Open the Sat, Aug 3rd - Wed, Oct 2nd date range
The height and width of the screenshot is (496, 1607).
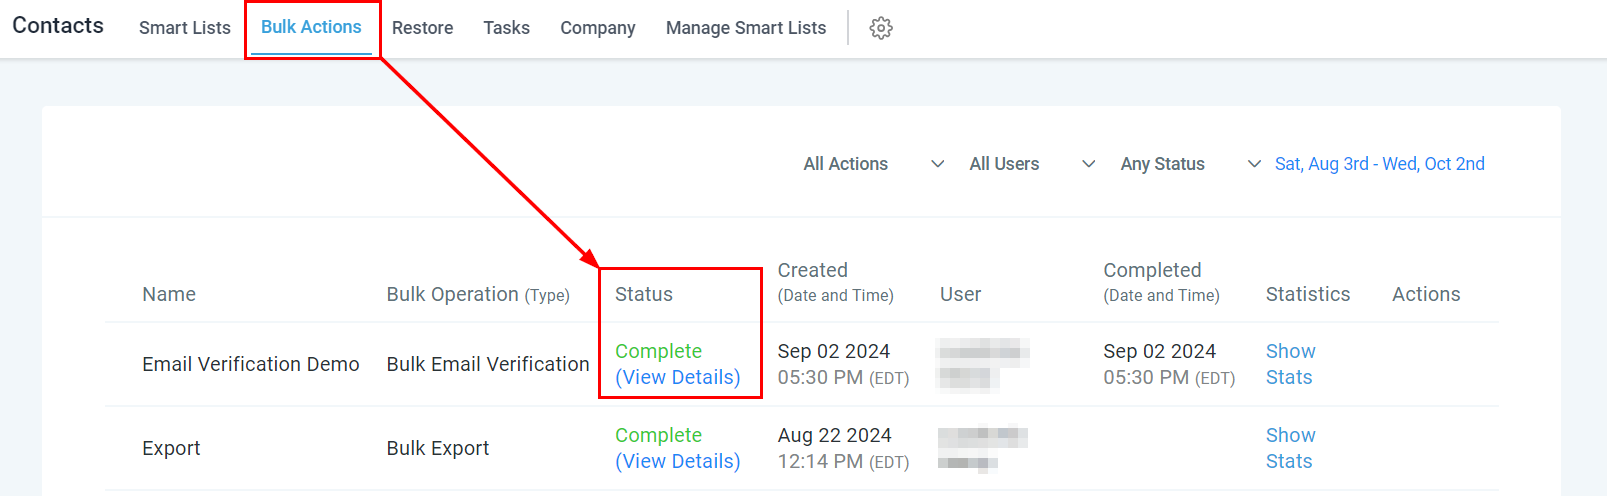click(x=1379, y=164)
